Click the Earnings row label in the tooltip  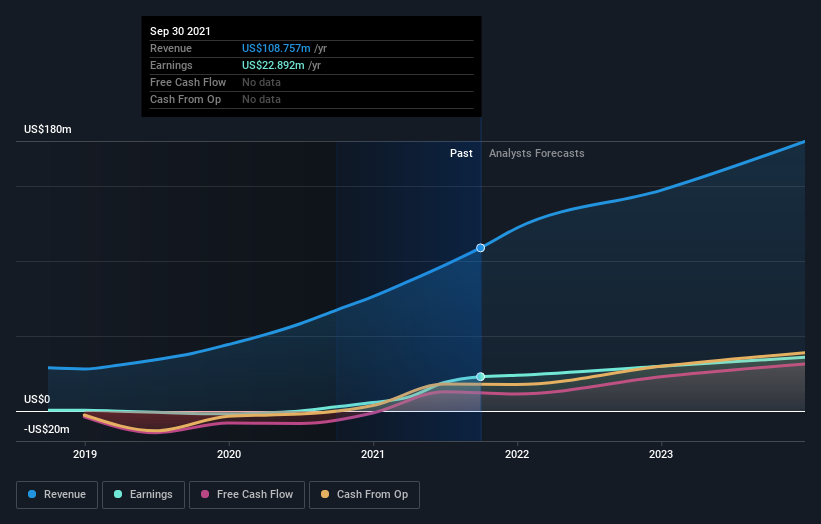click(x=171, y=65)
